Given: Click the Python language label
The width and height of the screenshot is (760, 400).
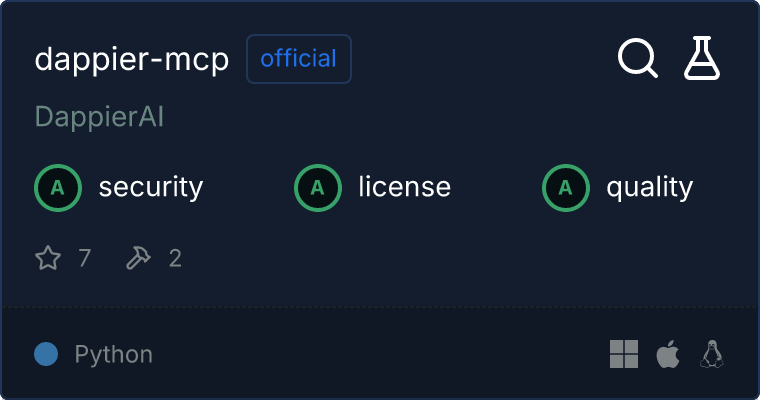Looking at the screenshot, I should tap(114, 354).
